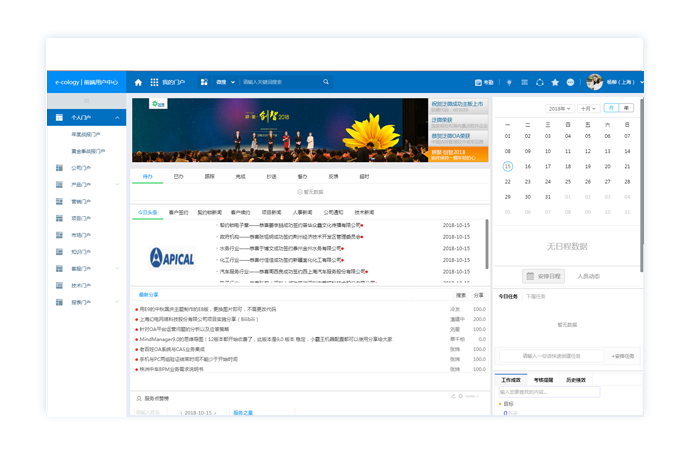Switch calendar to year view 年
This screenshot has width=690, height=450.
click(x=626, y=108)
